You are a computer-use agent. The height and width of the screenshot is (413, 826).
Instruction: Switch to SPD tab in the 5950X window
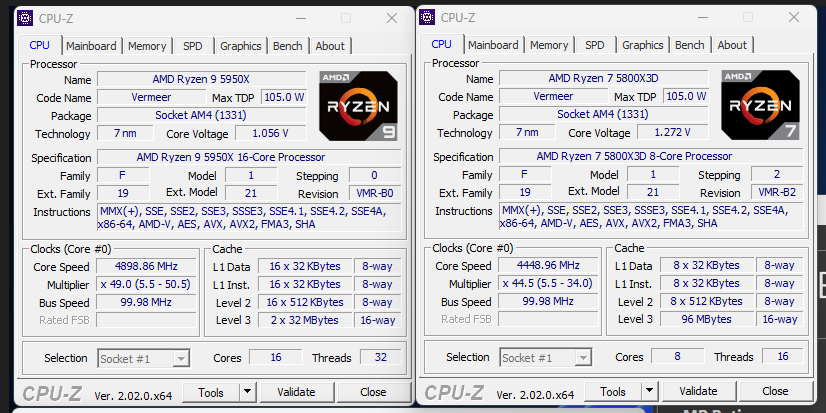[193, 46]
